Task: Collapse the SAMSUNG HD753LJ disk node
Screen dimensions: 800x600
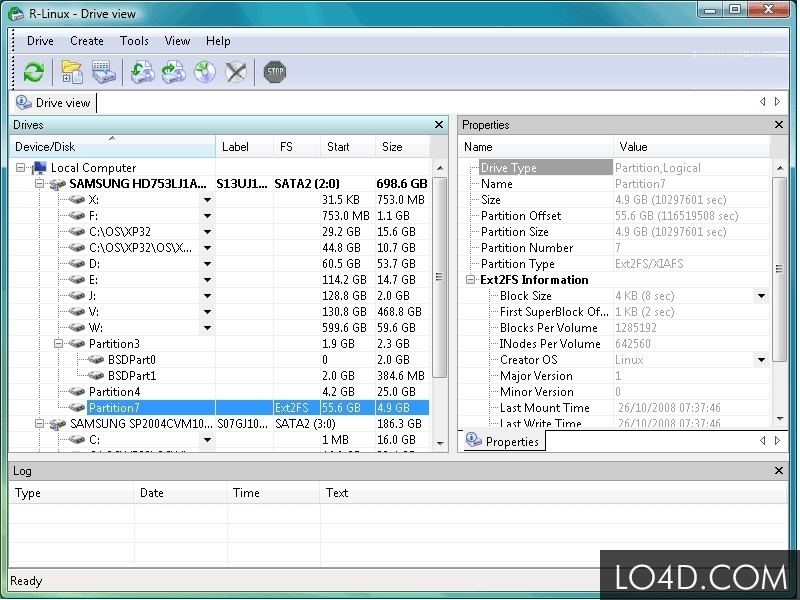Action: coord(39,183)
